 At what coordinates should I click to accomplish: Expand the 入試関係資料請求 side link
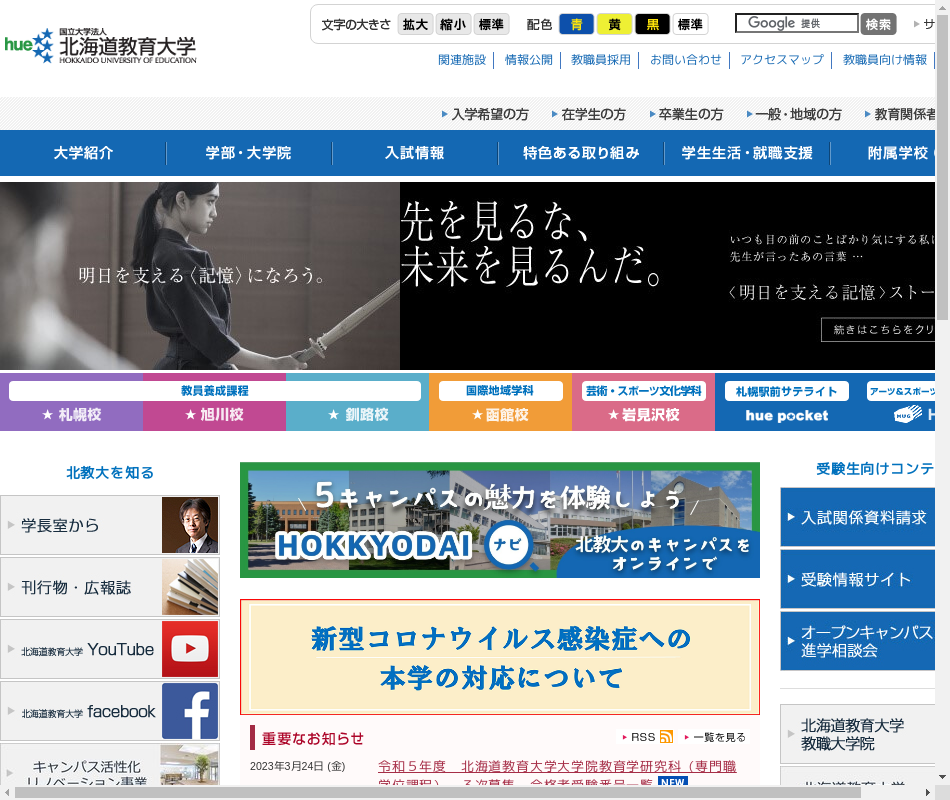[858, 517]
